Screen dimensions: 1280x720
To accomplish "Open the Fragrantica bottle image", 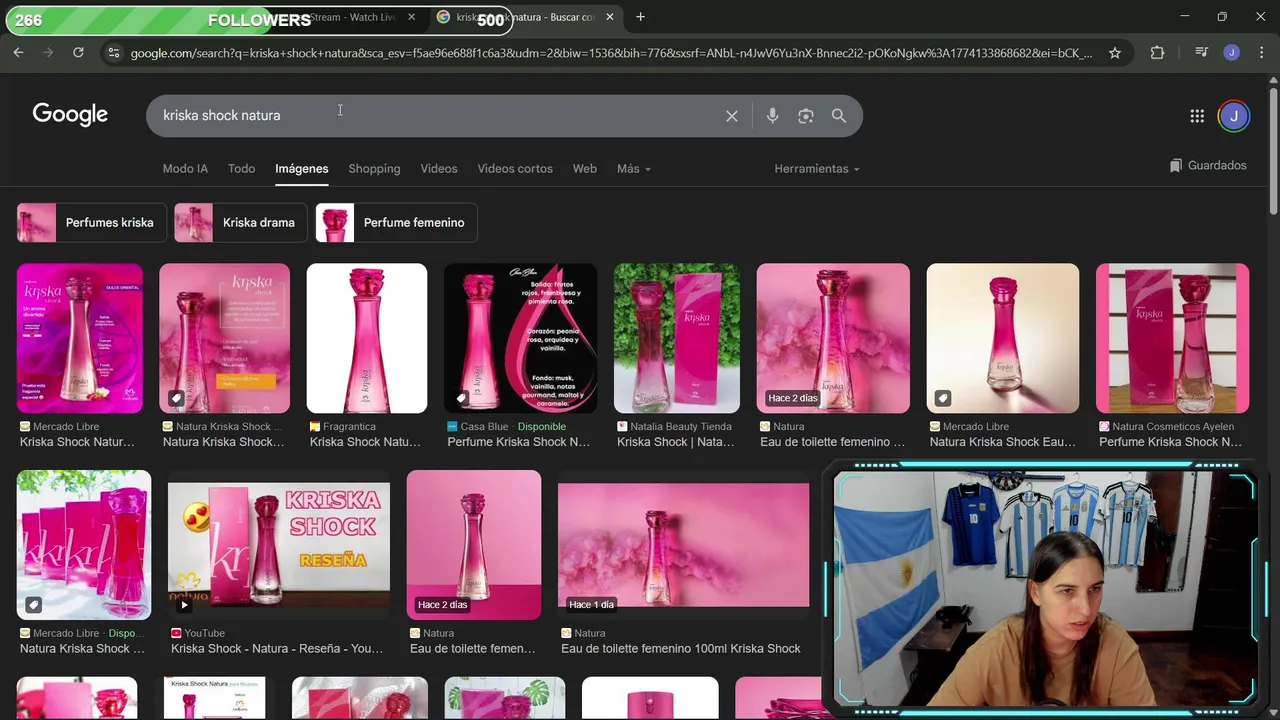I will click(367, 338).
